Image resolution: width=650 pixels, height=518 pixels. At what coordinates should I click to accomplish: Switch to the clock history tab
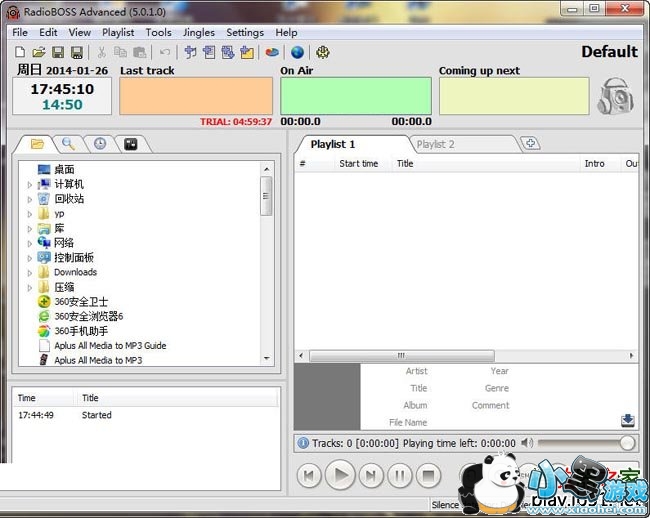100,144
